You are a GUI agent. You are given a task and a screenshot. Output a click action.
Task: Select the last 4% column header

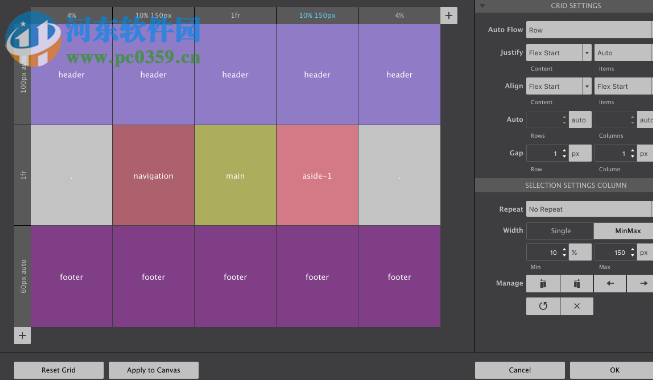[399, 15]
